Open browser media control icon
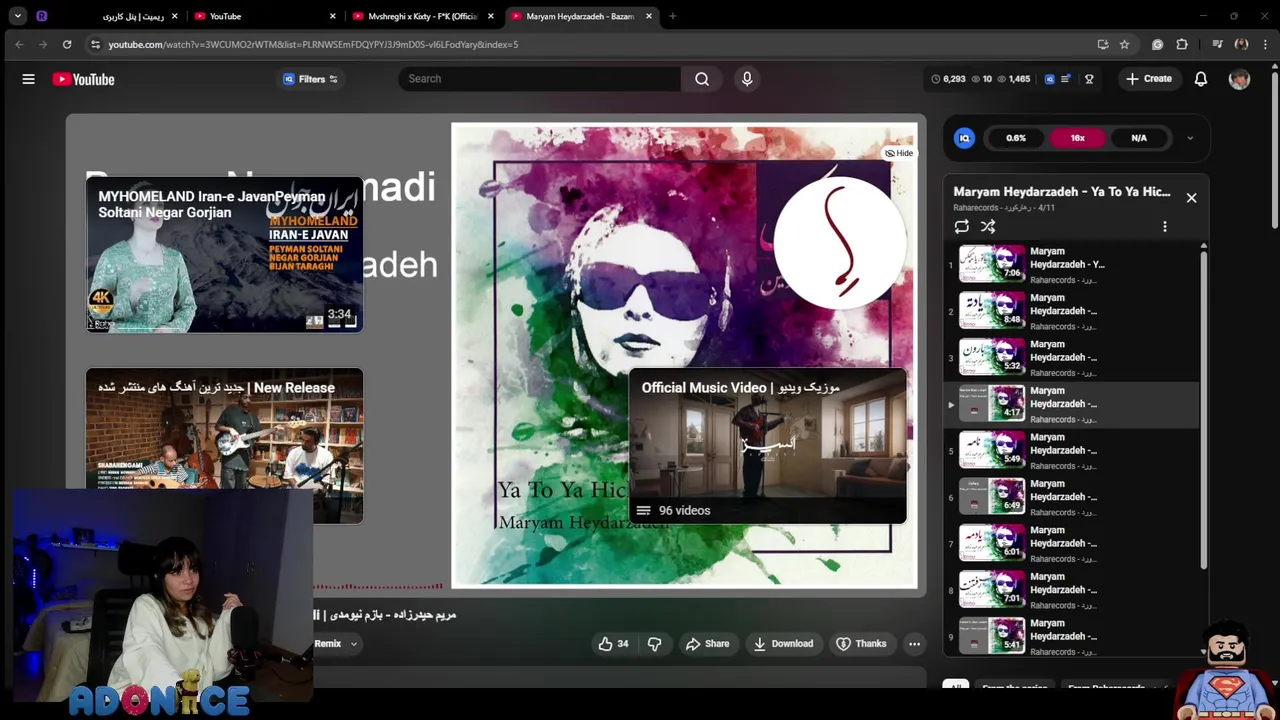 coord(1217,44)
